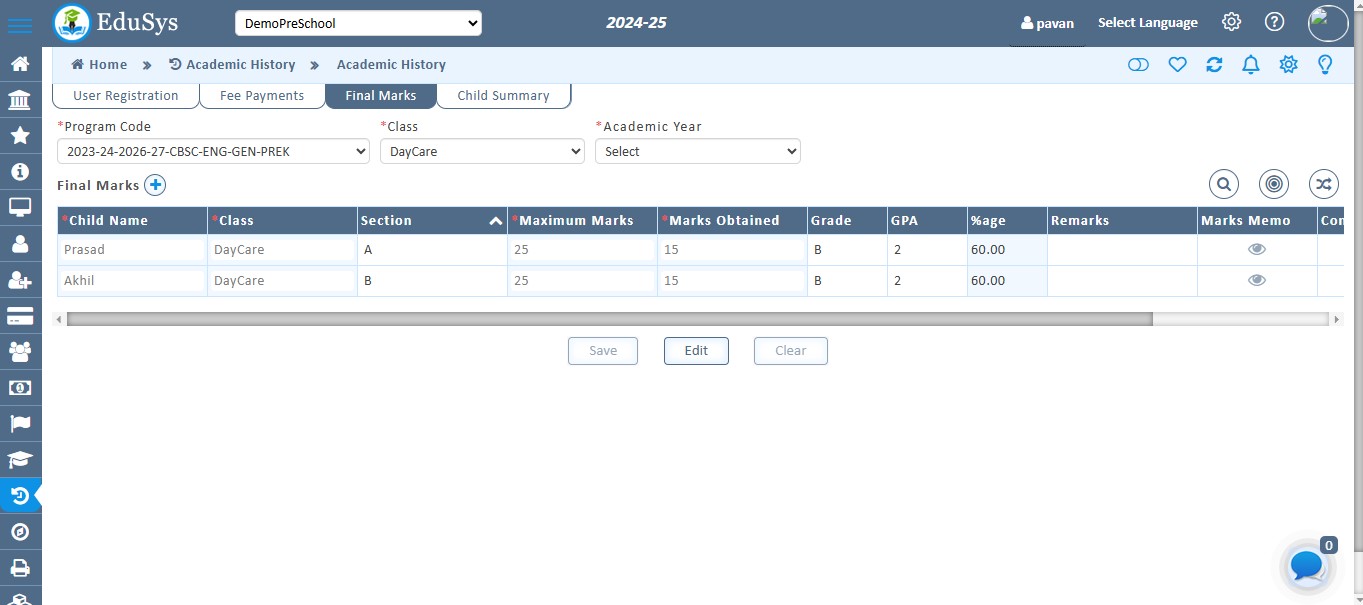View Marks Memo for Akhil
This screenshot has height=605, width=1363.
tap(1256, 281)
